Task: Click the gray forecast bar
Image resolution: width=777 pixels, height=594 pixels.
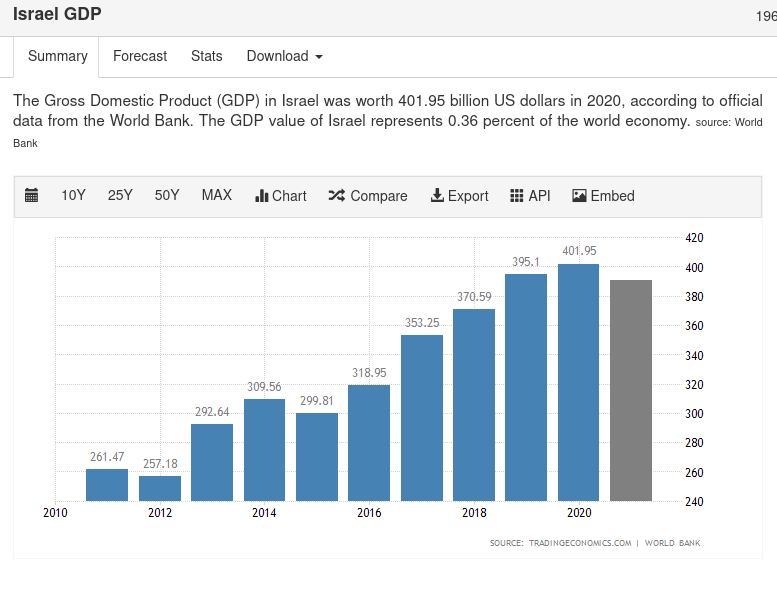Action: click(x=631, y=390)
